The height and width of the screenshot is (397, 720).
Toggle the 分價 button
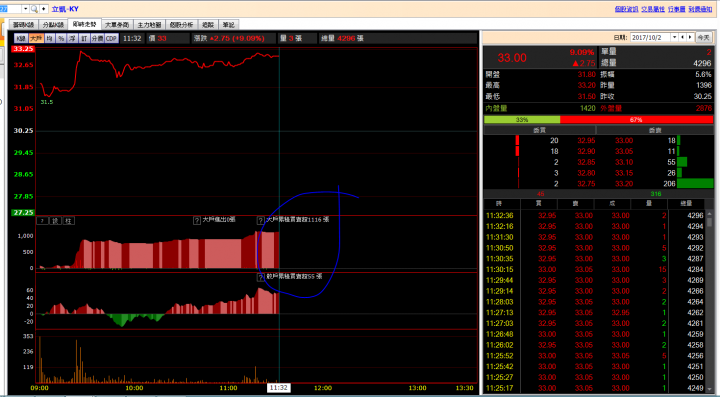pyautogui.click(x=97, y=39)
